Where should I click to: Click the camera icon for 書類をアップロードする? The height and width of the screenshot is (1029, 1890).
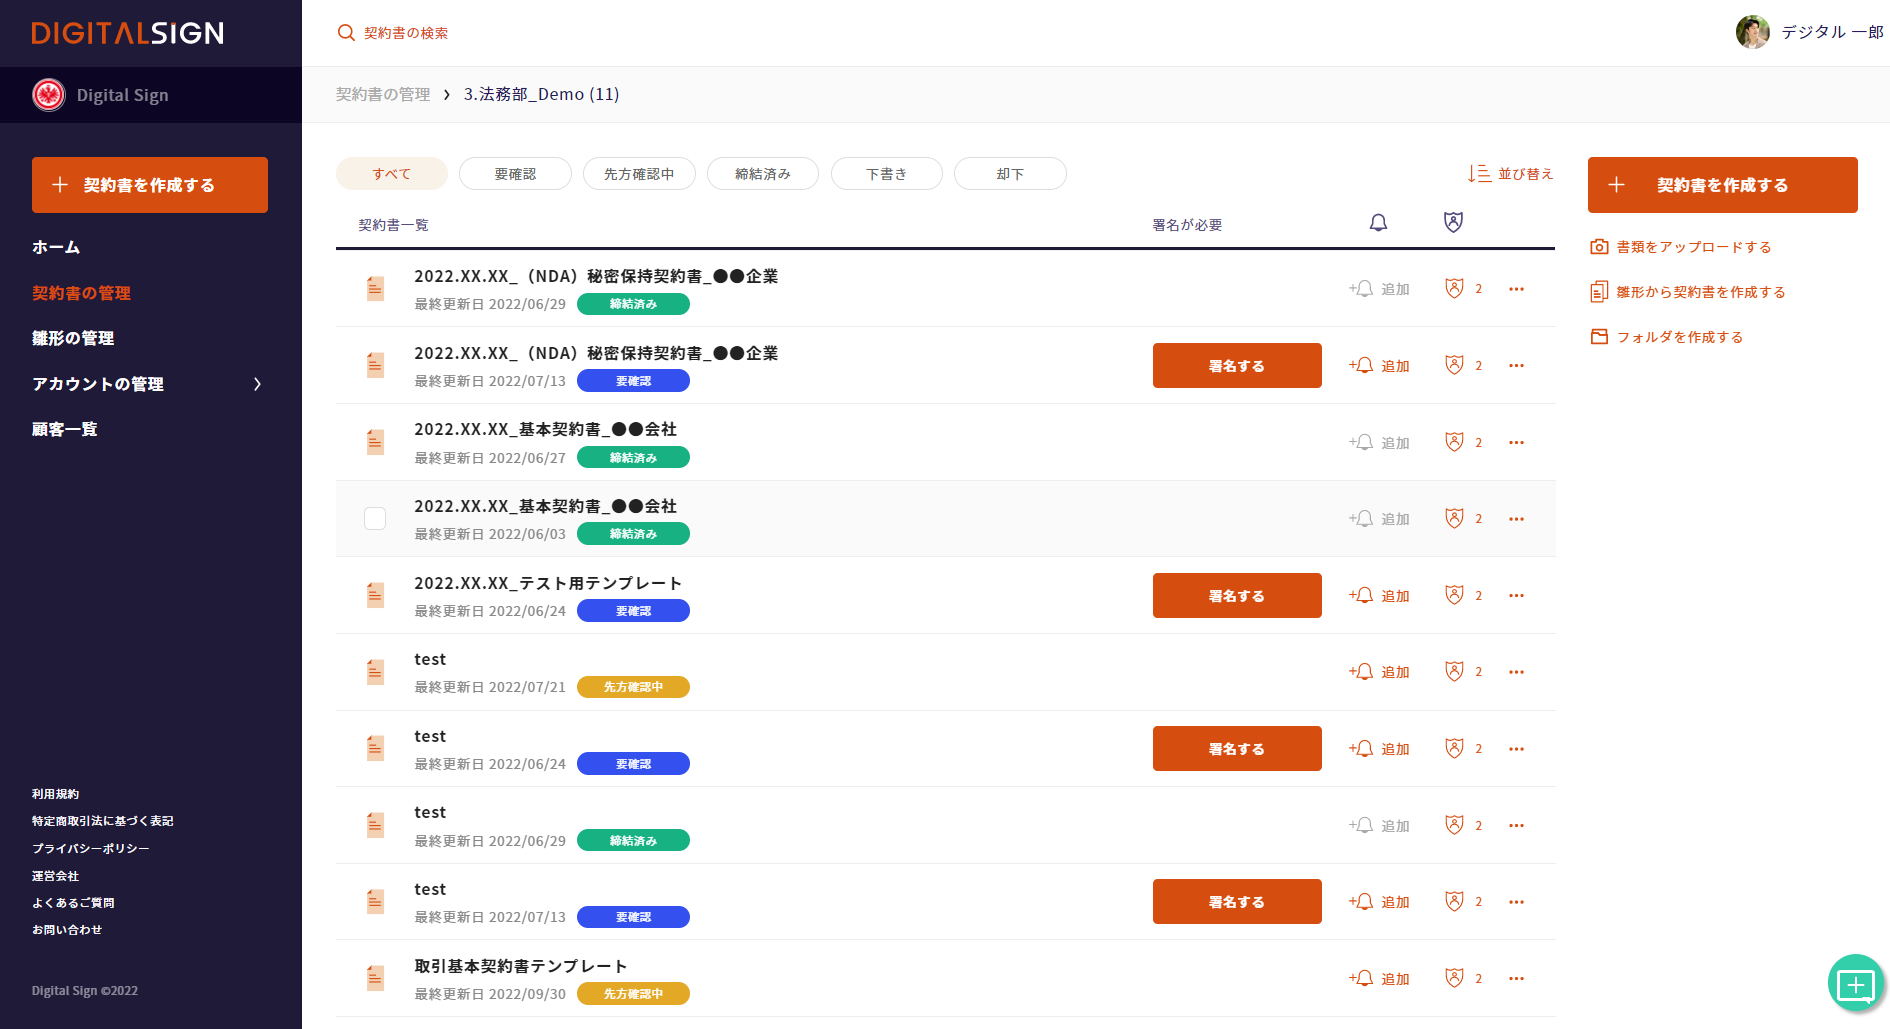click(x=1599, y=247)
